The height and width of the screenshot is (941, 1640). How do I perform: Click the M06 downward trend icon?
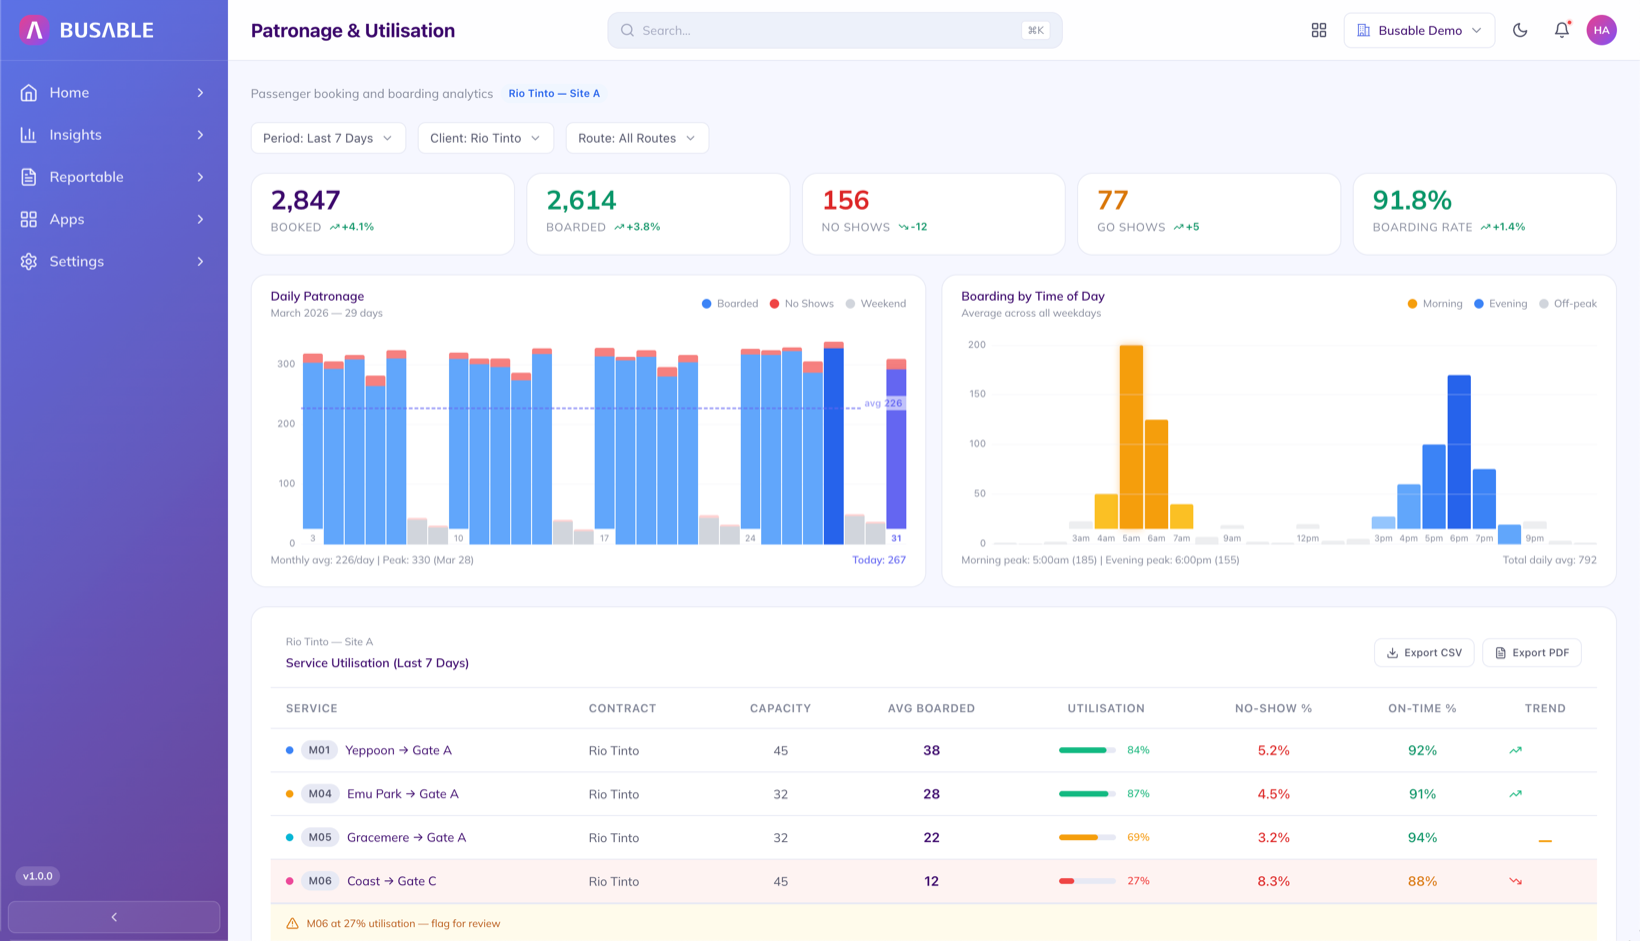1516,881
